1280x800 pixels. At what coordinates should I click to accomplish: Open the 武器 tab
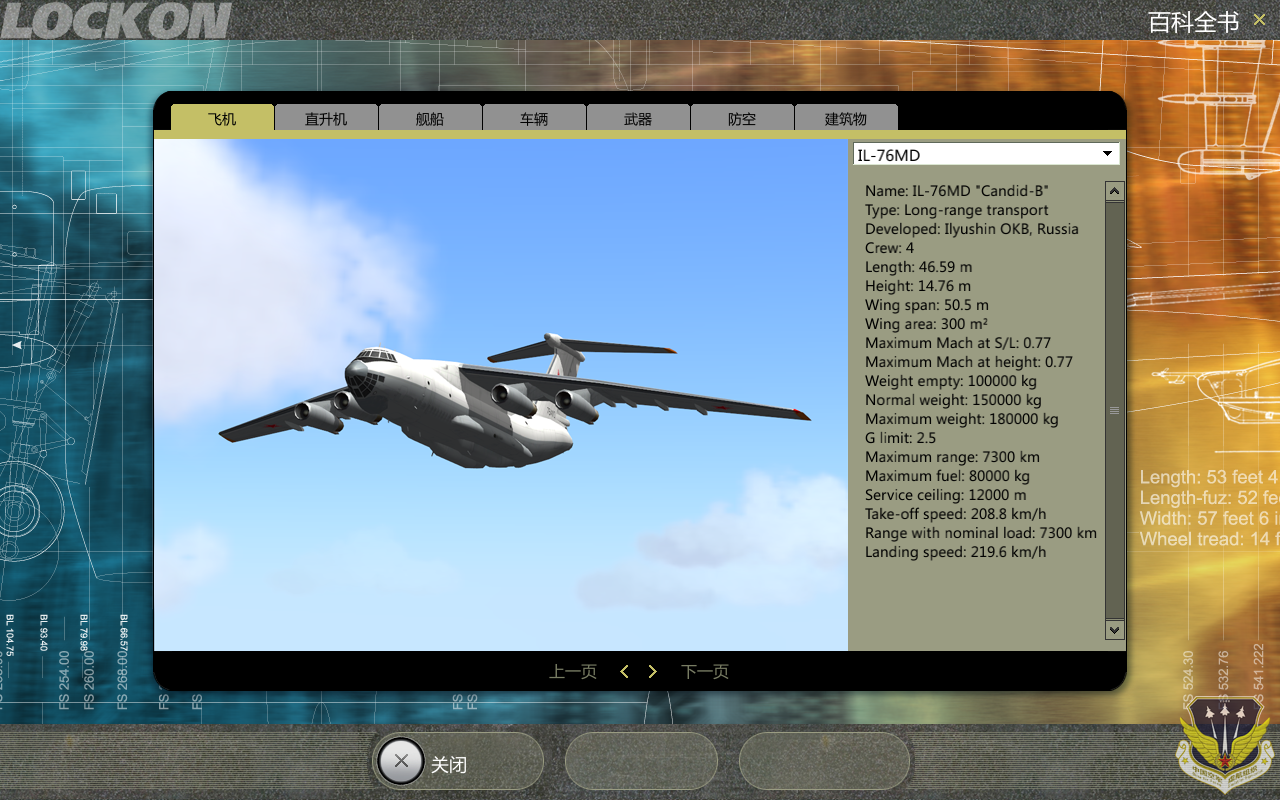pyautogui.click(x=638, y=118)
